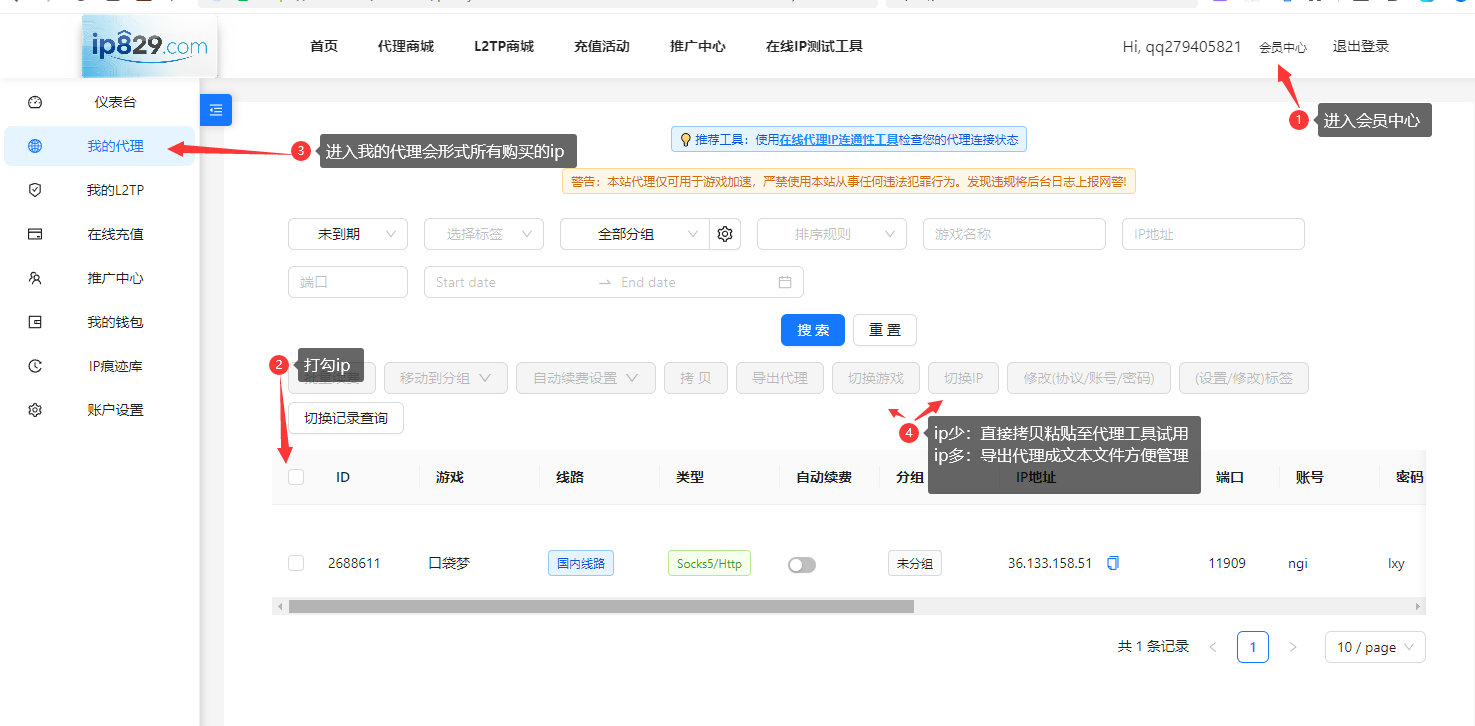Open the calendar icon in the date picker
Image resolution: width=1475 pixels, height=726 pixels.
(785, 281)
